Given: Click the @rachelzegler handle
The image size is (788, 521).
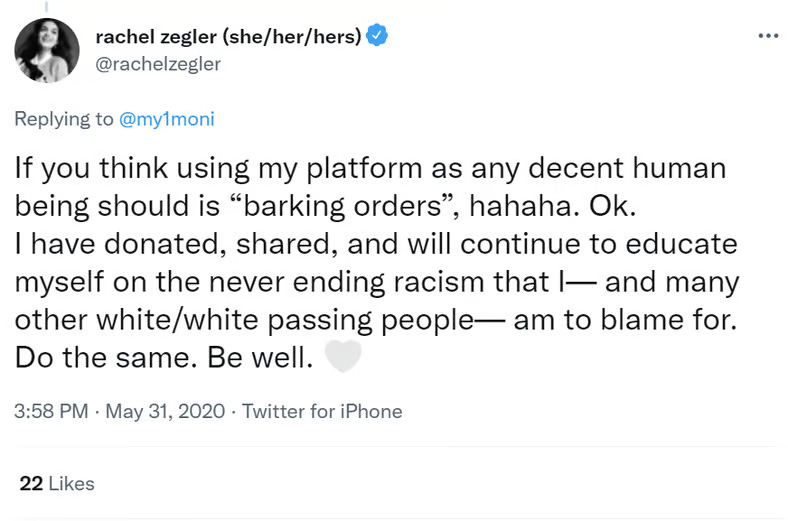Looking at the screenshot, I should [x=157, y=64].
